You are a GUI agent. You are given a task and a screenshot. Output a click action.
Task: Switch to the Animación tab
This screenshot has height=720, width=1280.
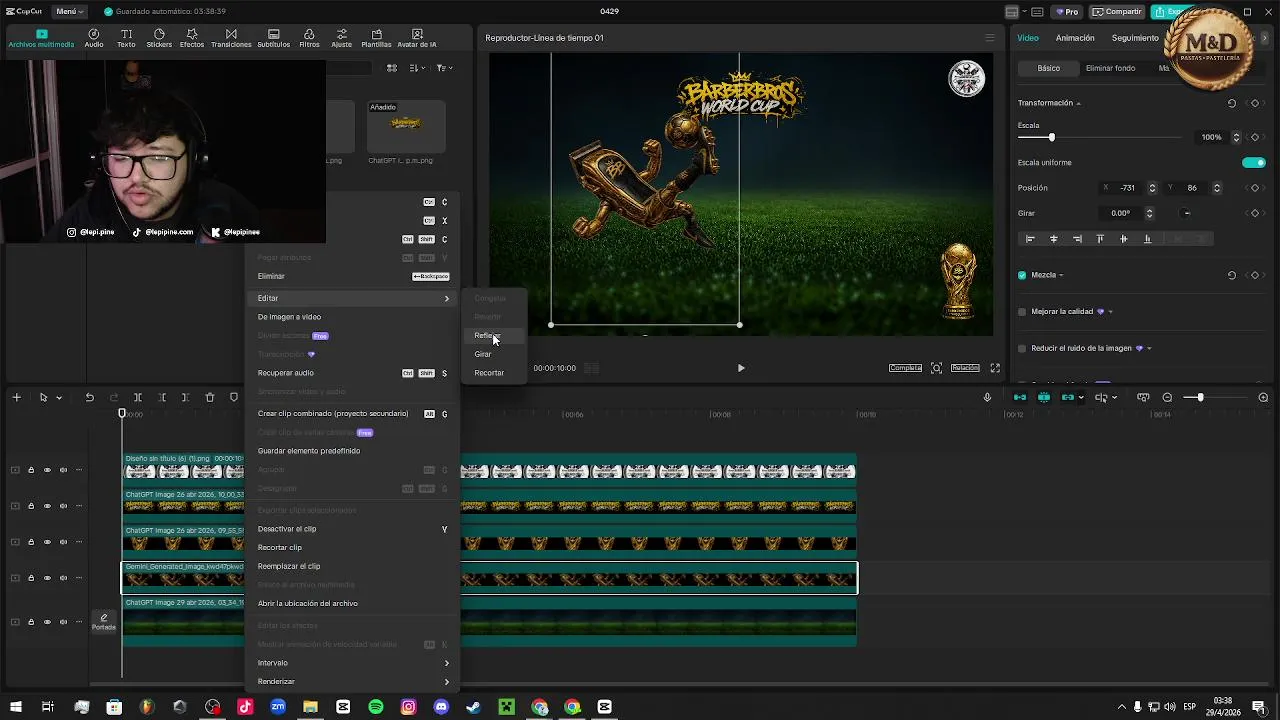click(x=1075, y=38)
